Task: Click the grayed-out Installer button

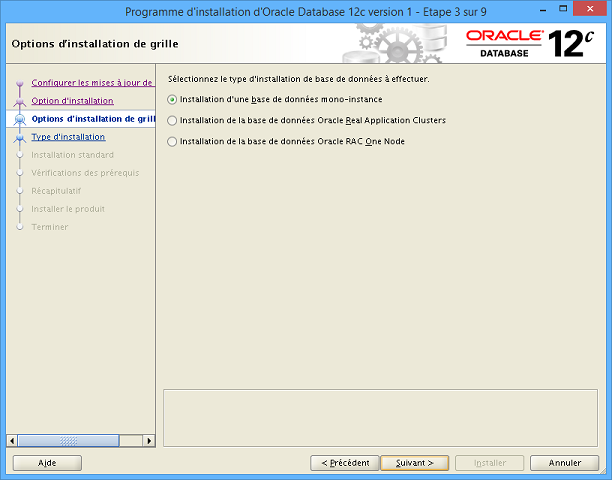Action: coord(489,463)
